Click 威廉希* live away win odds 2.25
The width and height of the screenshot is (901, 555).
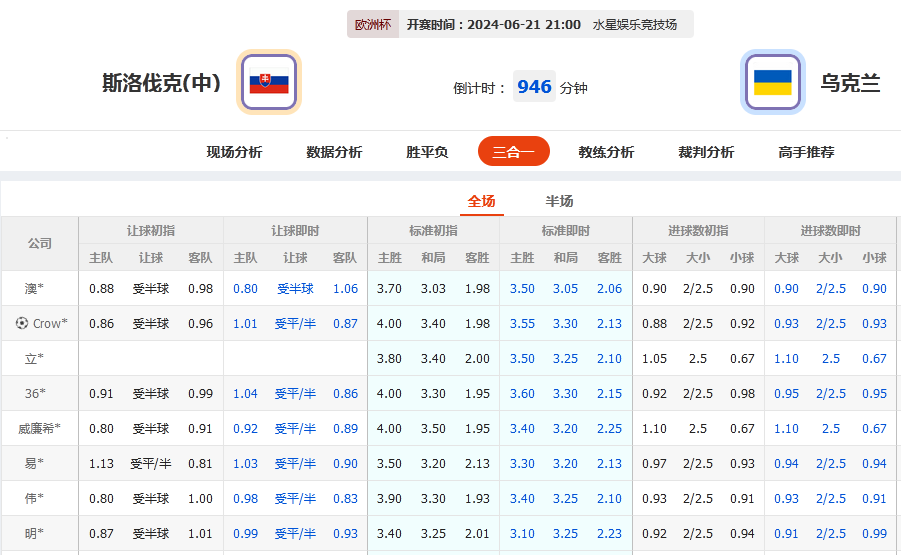click(609, 429)
